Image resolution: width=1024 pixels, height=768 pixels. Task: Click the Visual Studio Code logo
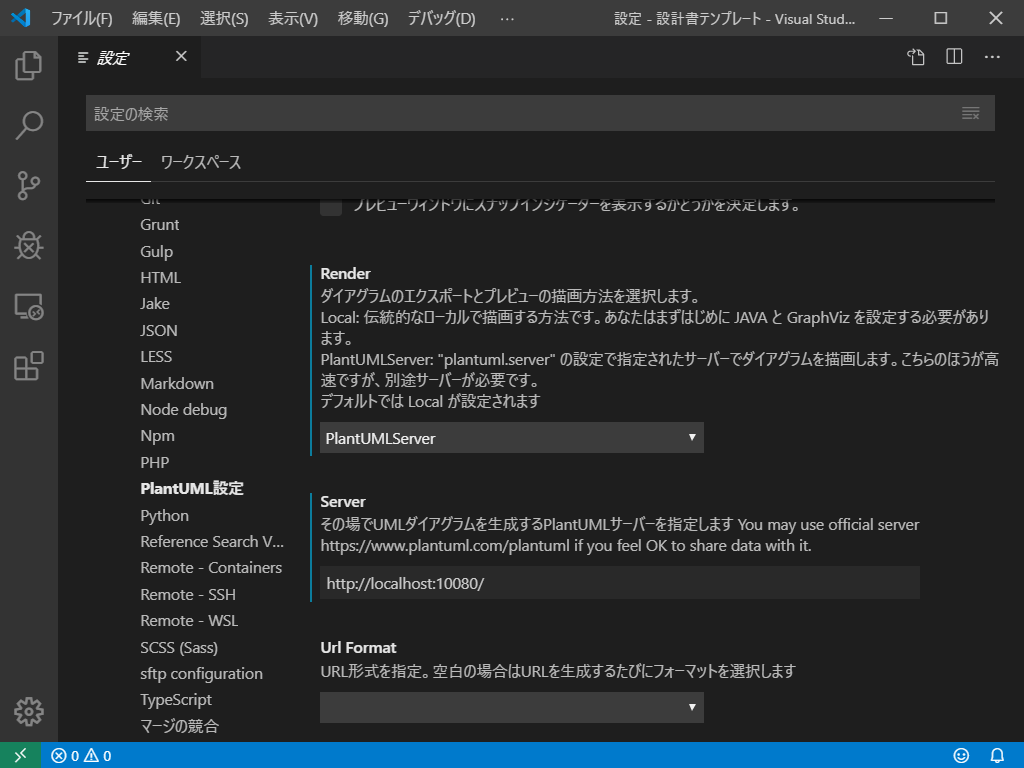pyautogui.click(x=21, y=18)
